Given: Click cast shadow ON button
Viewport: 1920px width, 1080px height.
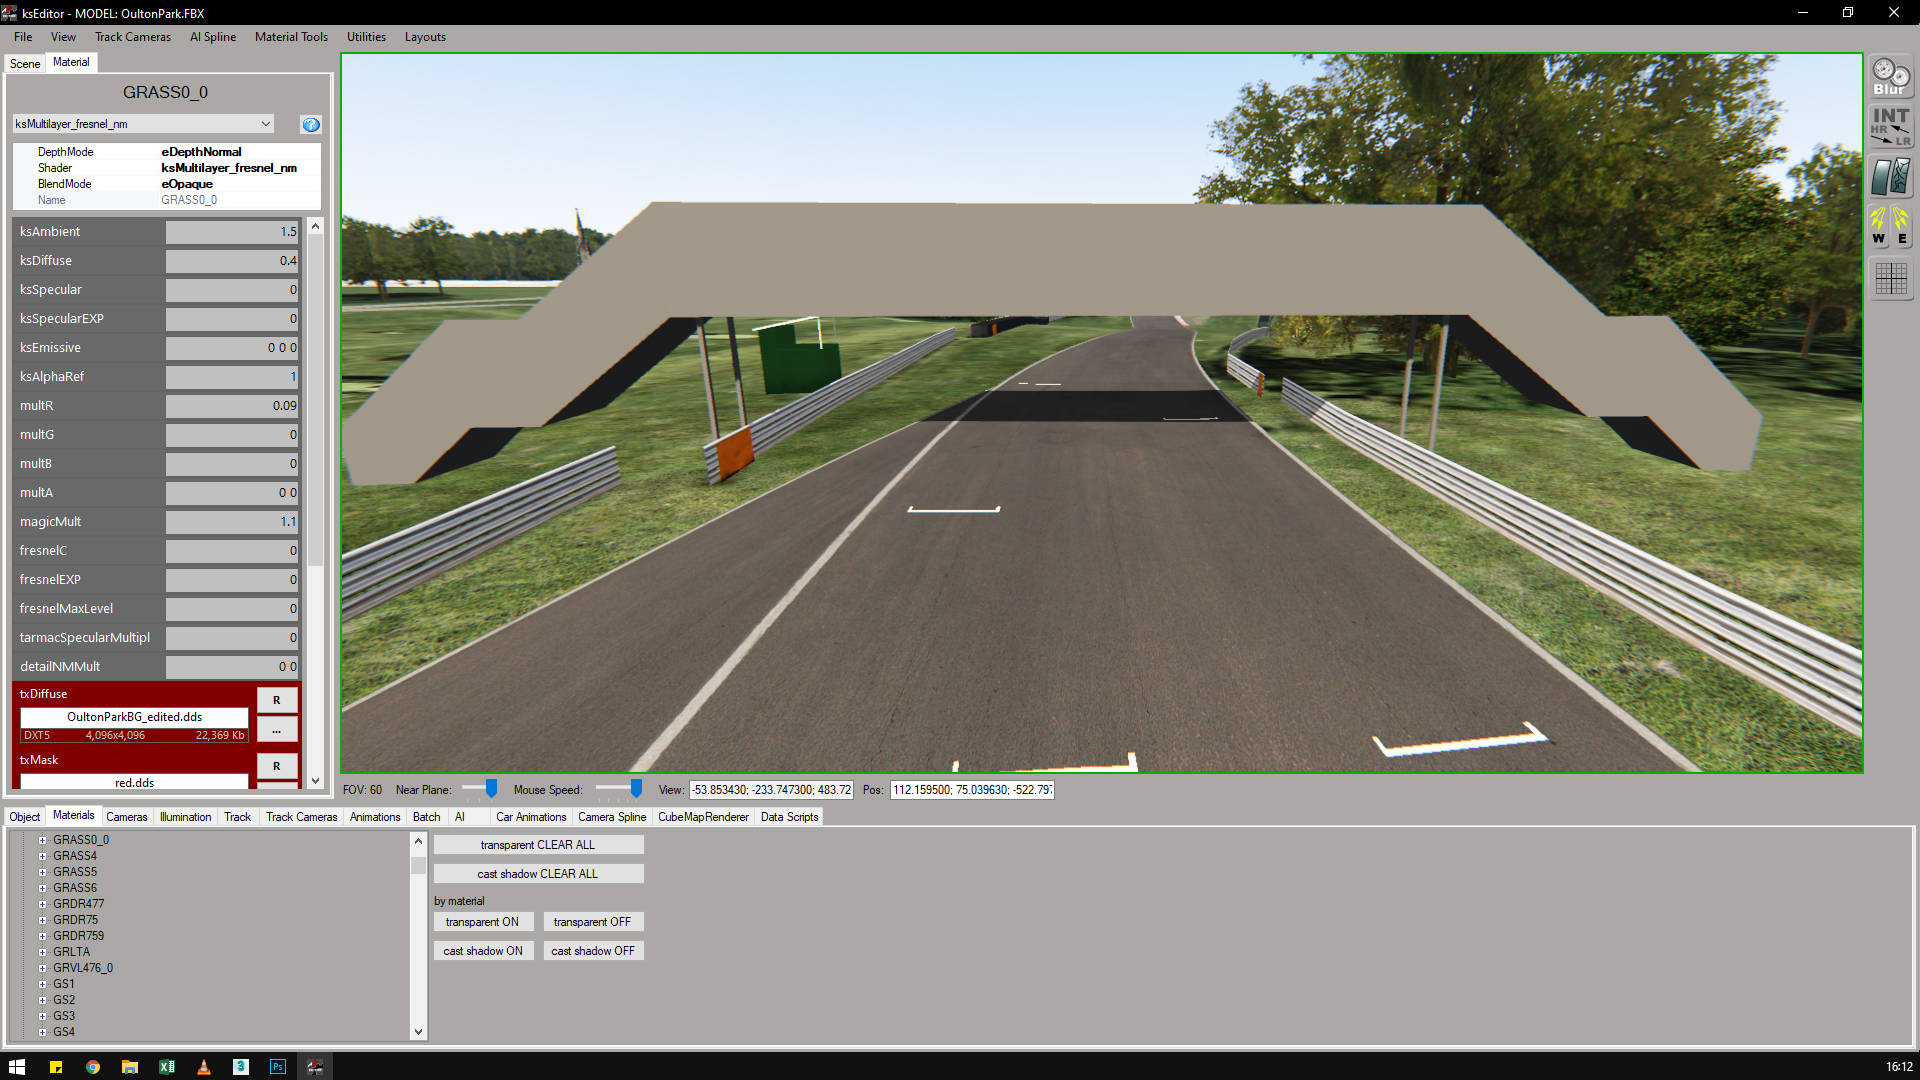Looking at the screenshot, I should 483,951.
